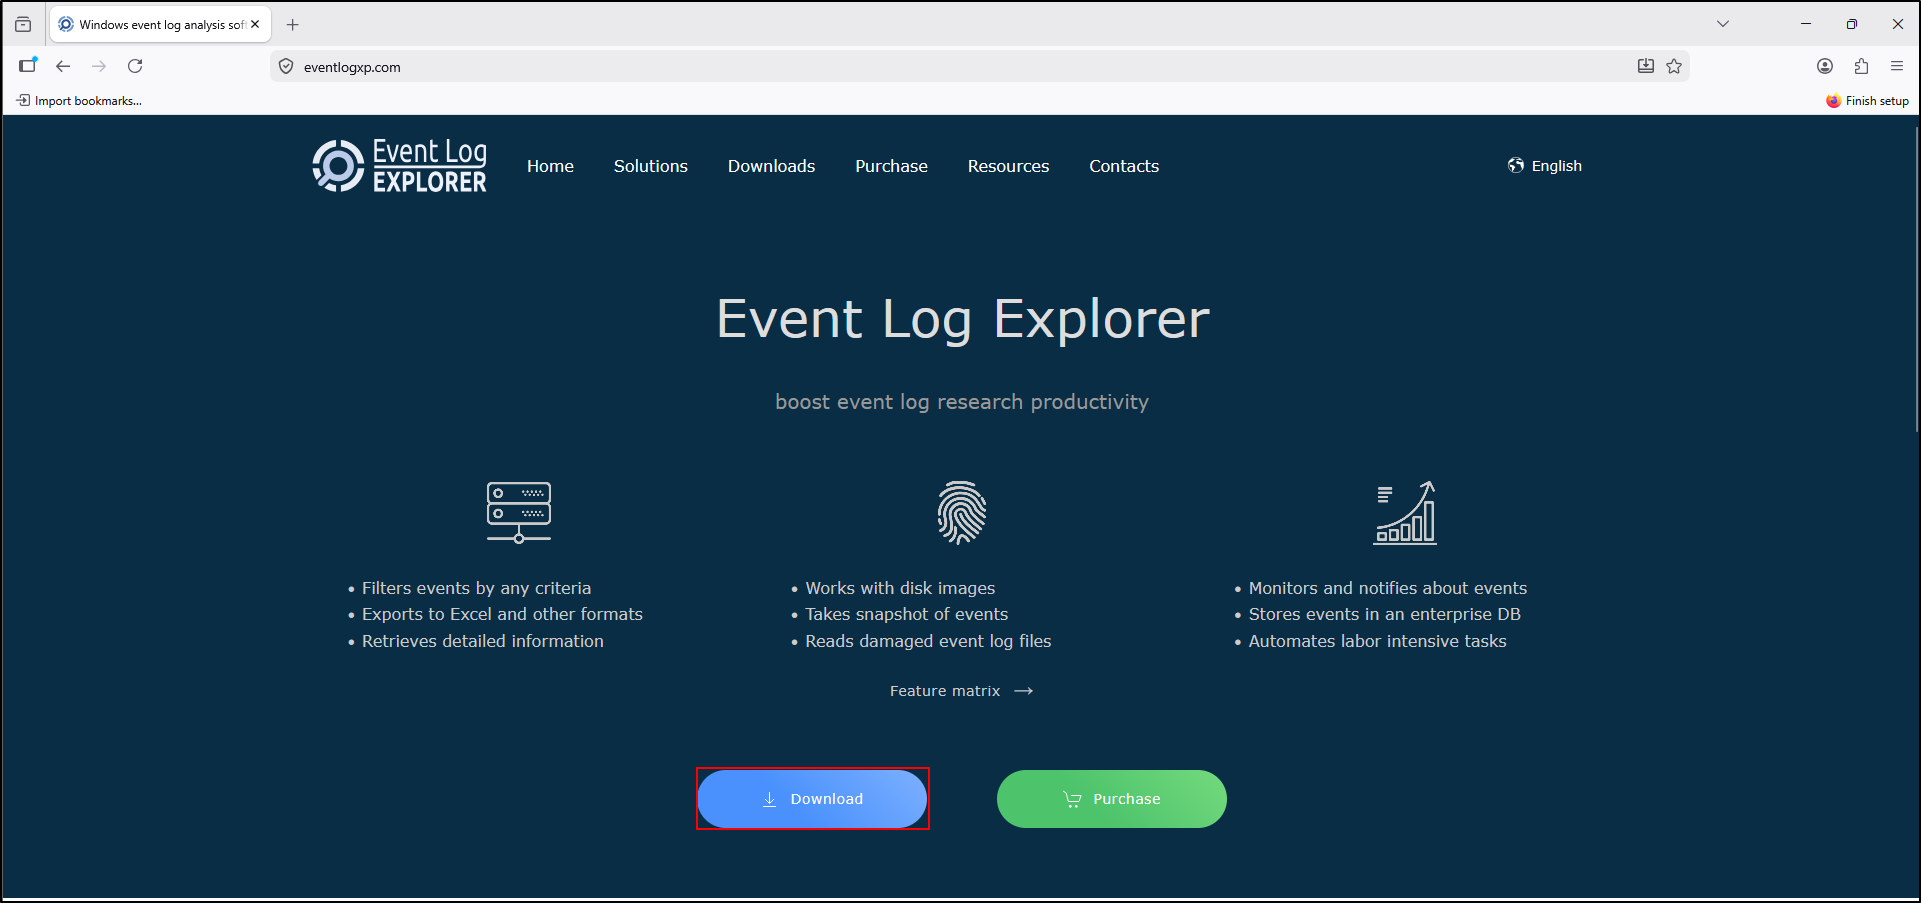
Task: Click the Event Log Explorer logo
Action: [400, 166]
